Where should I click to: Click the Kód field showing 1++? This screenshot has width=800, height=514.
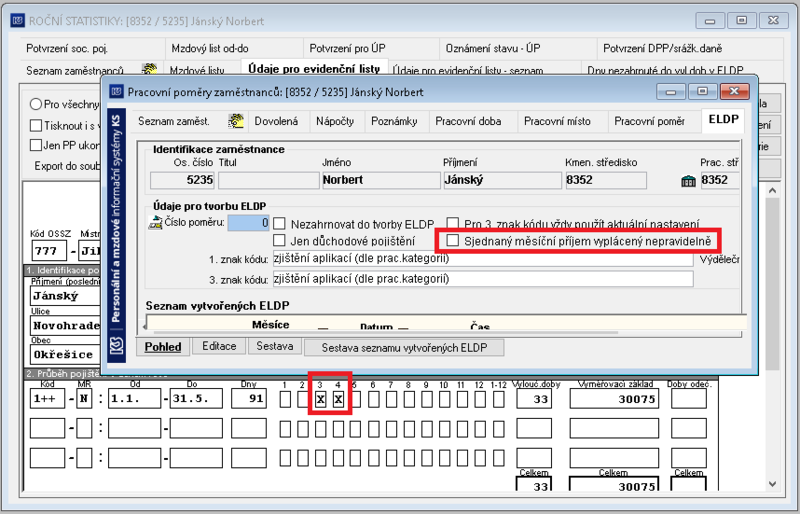tap(47, 399)
